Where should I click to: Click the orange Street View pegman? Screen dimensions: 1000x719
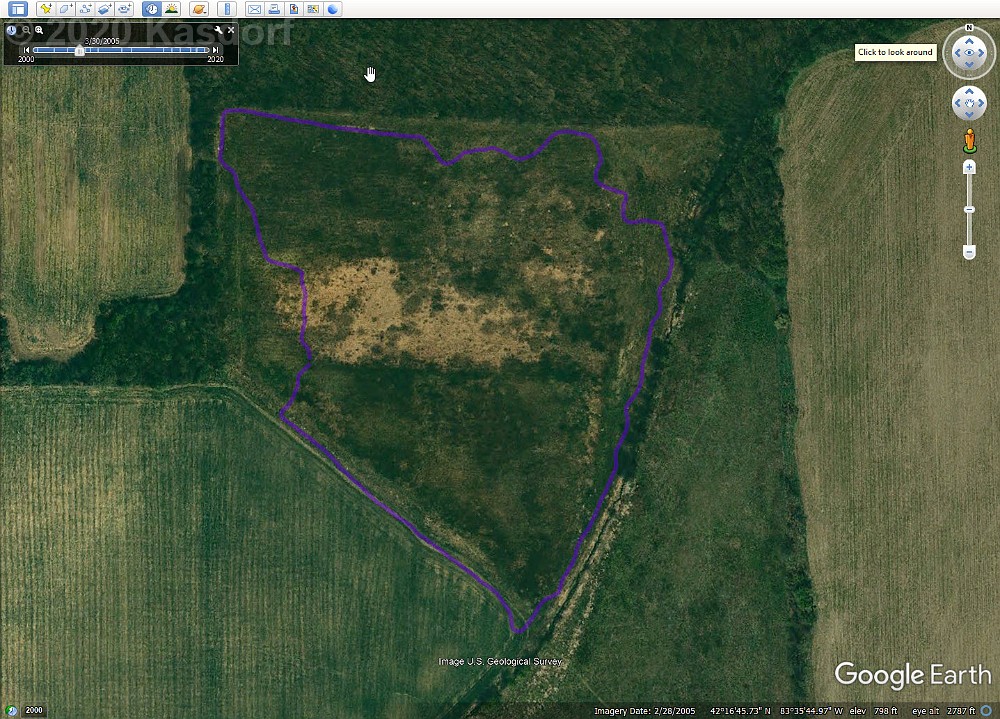pos(969,139)
